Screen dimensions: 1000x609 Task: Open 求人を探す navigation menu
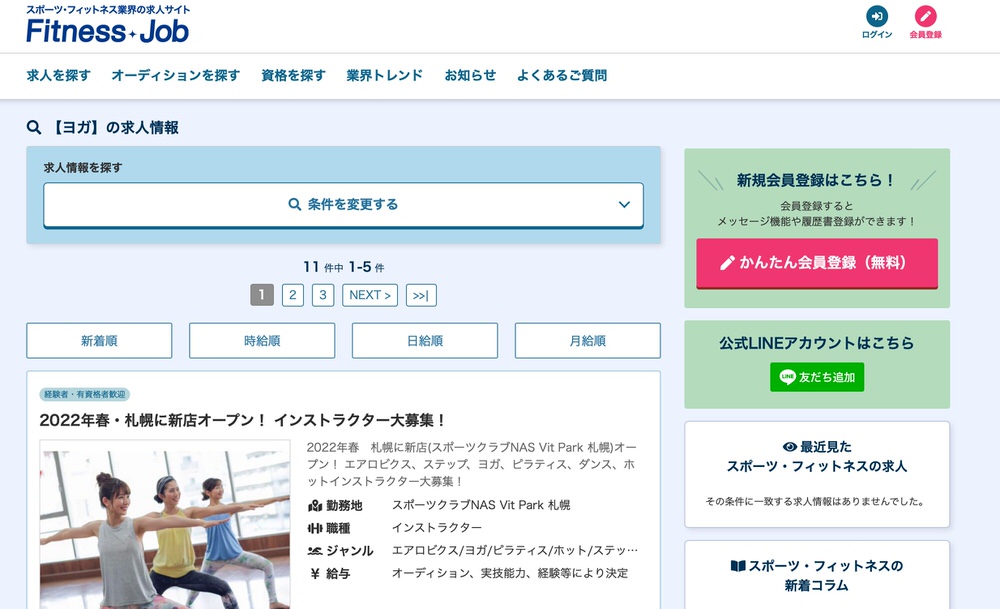click(58, 75)
